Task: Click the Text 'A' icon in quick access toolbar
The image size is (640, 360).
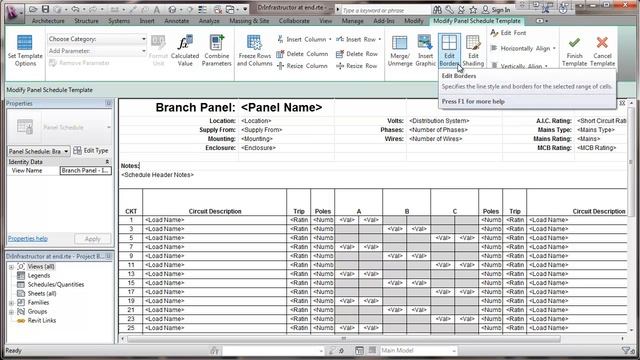Action: (x=156, y=9)
